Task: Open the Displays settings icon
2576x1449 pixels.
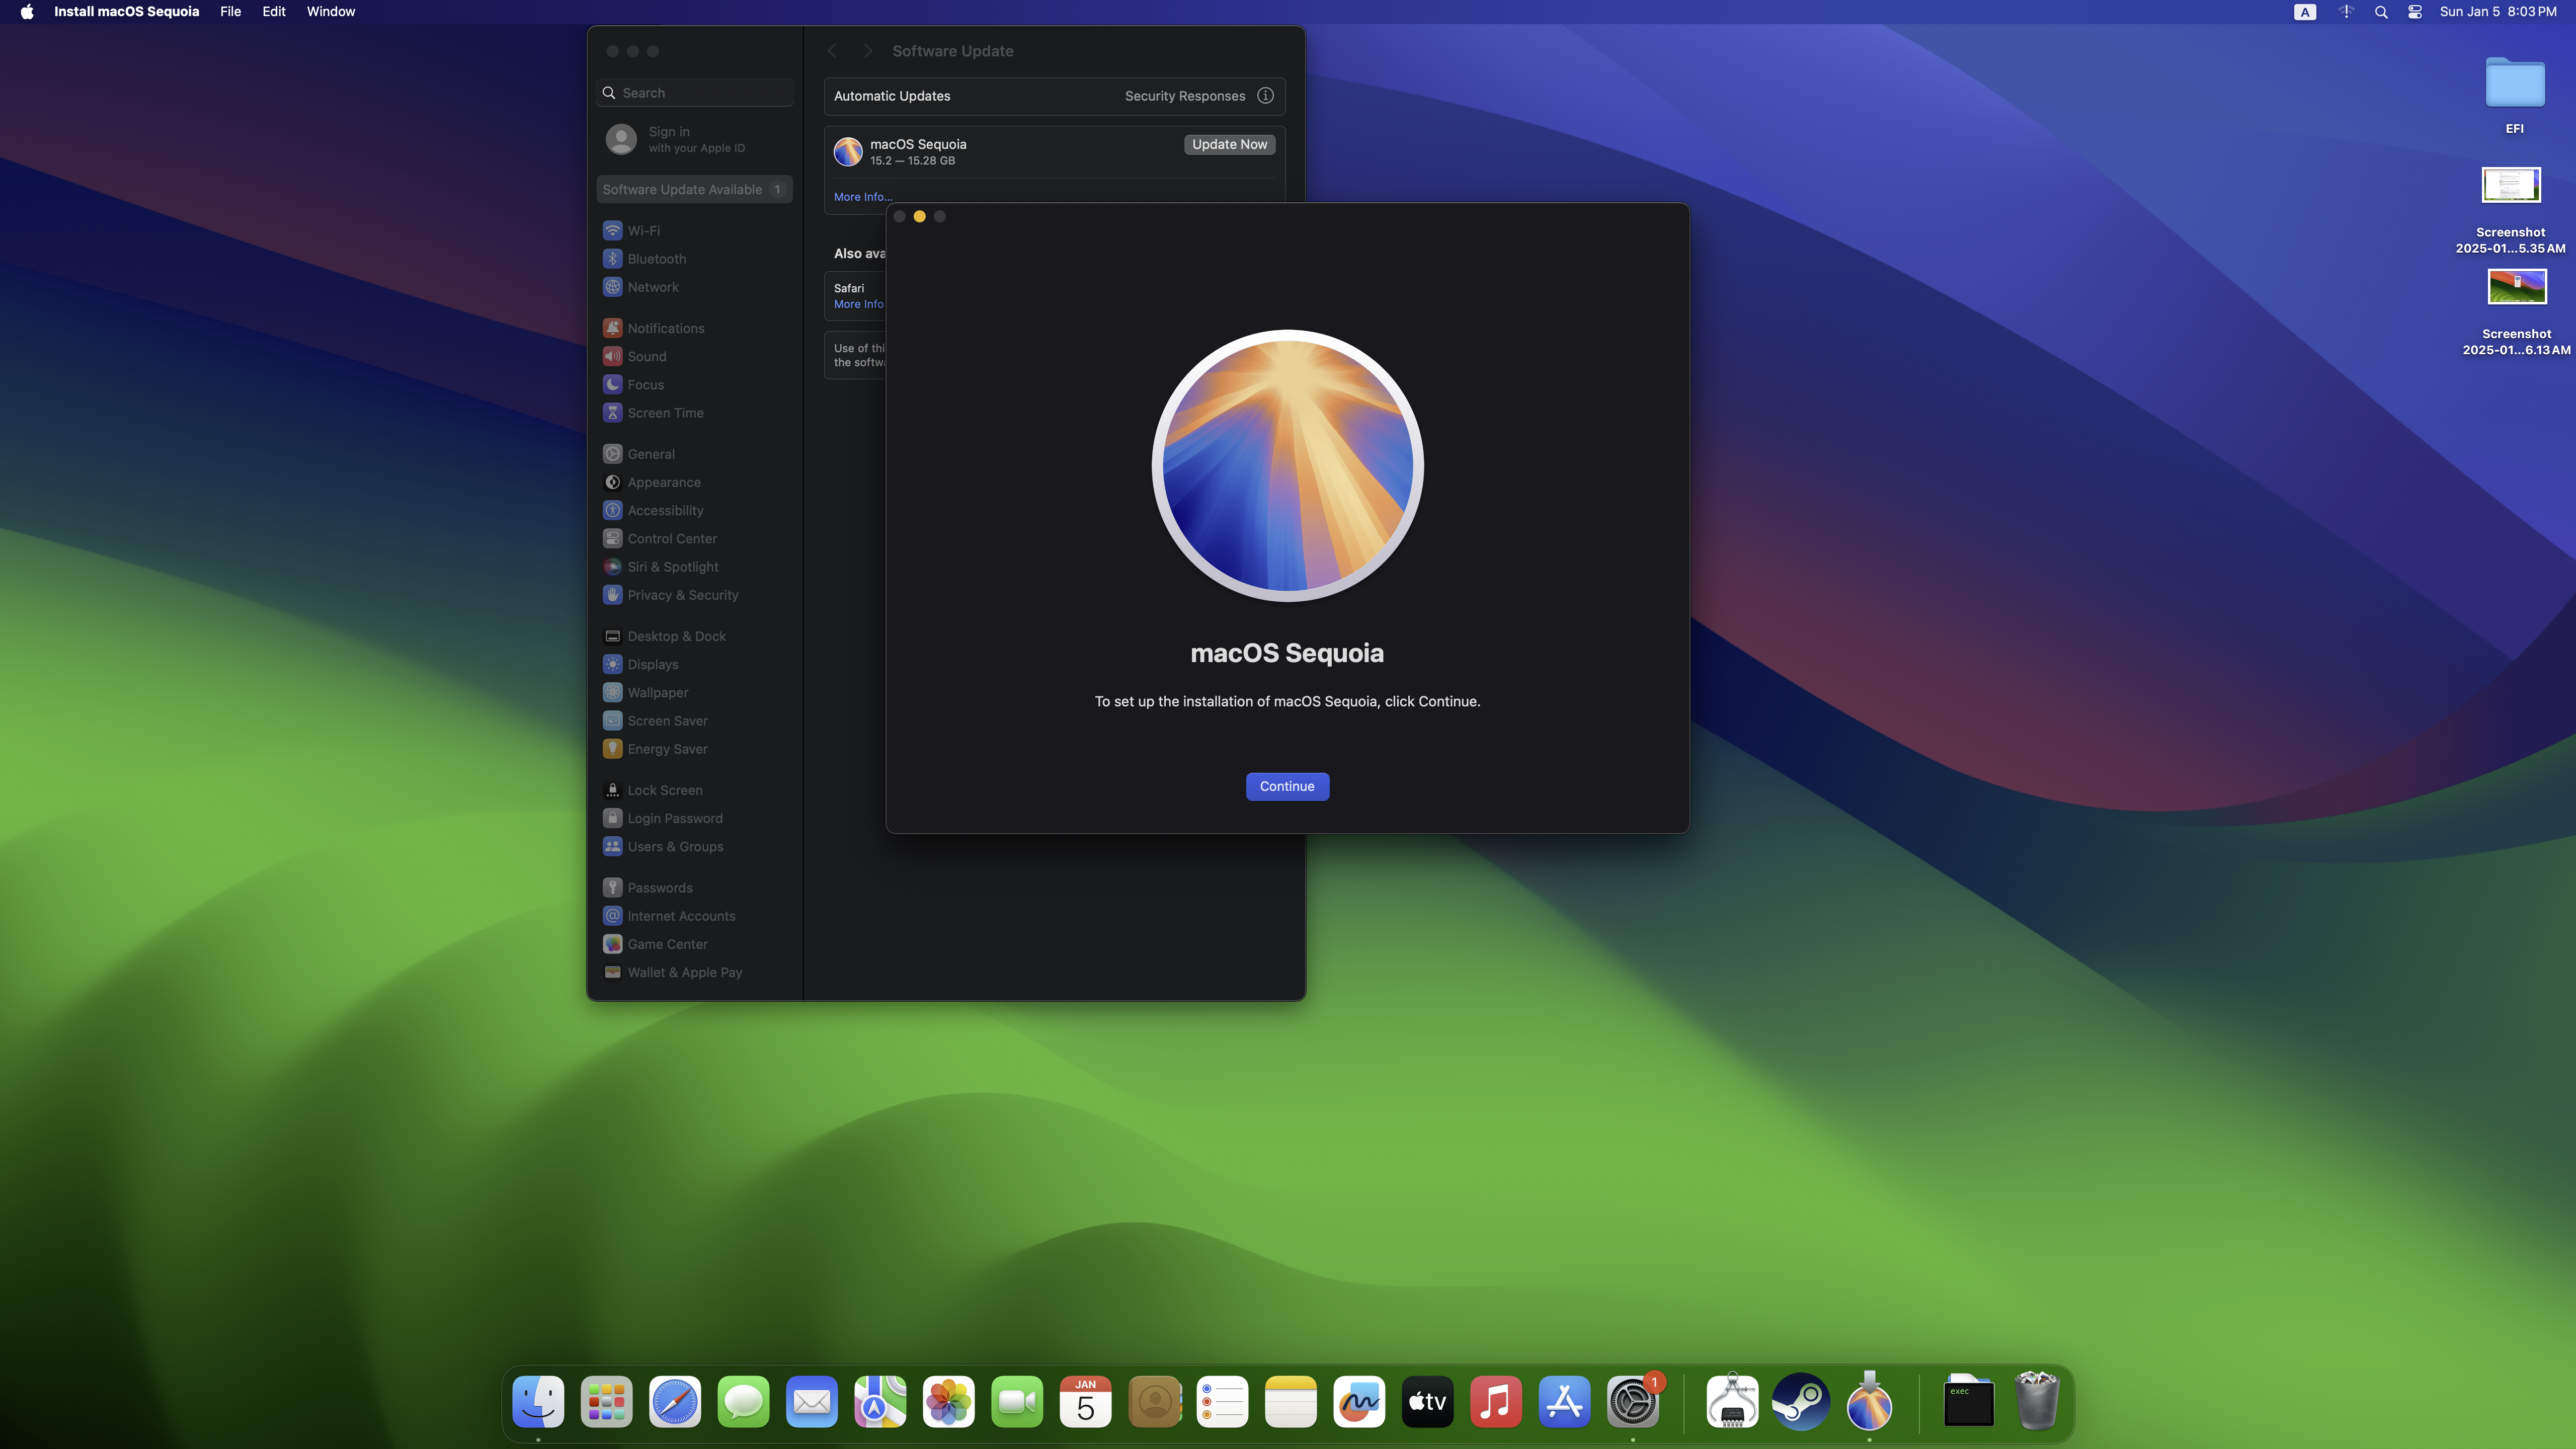Action: 613,664
